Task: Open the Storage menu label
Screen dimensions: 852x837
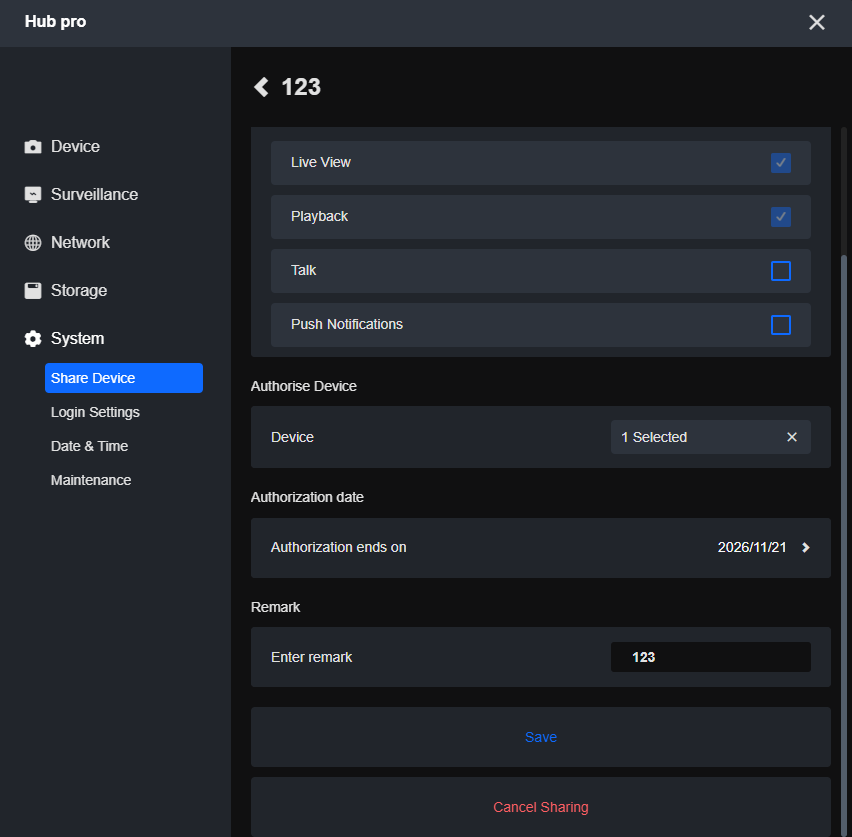Action: [79, 290]
